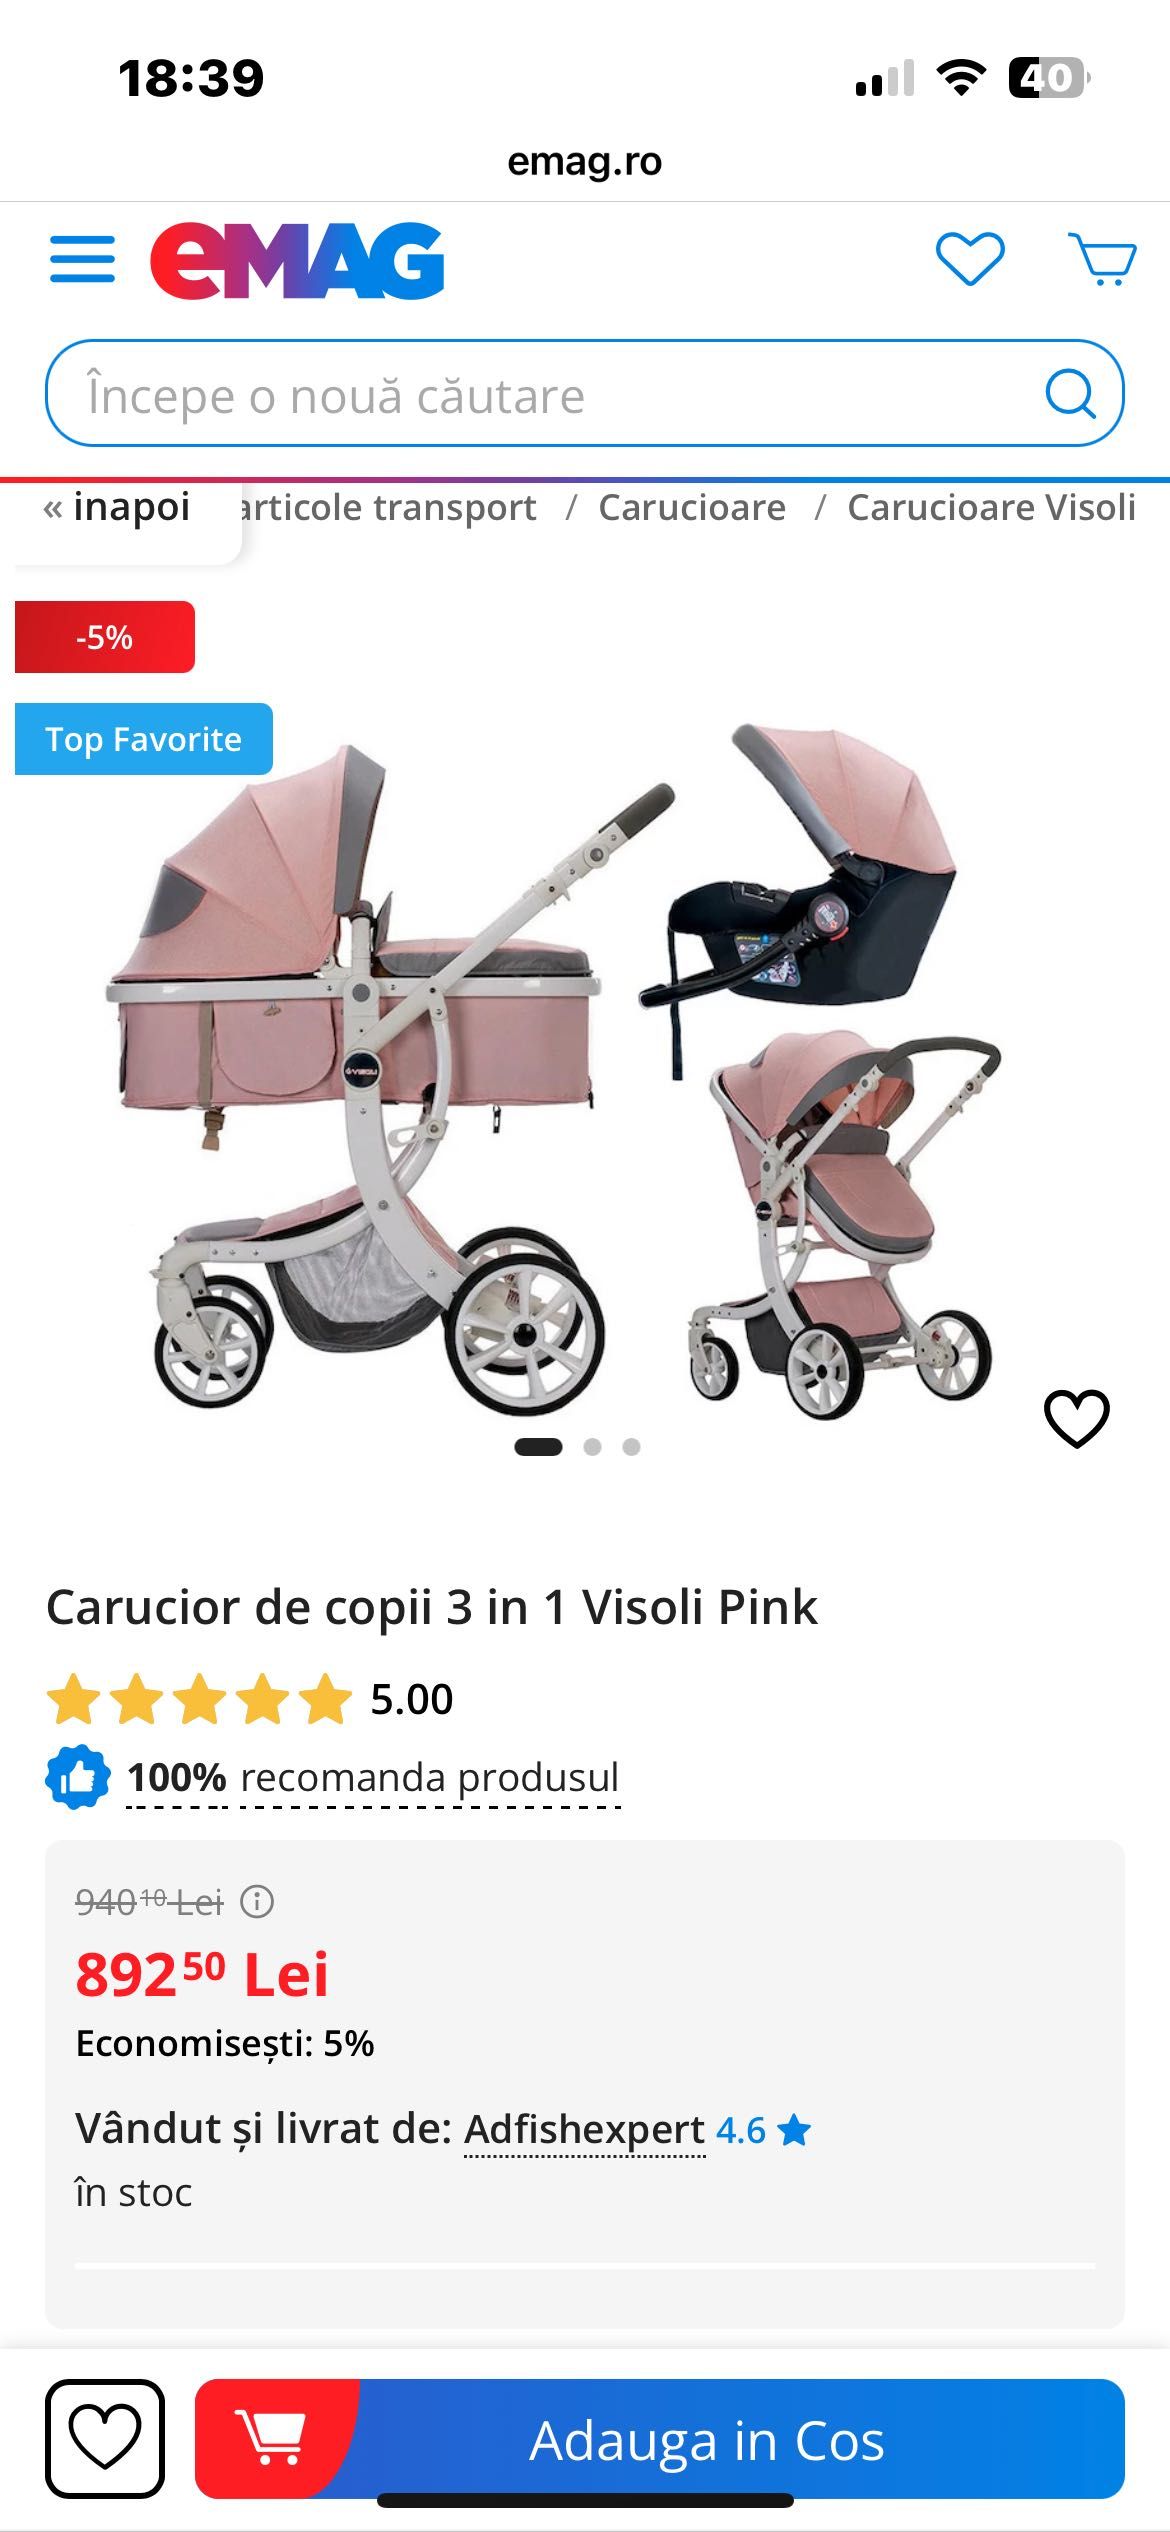The image size is (1170, 2532).
Task: Tap the red cart icon on Adauga button
Action: [x=269, y=2437]
